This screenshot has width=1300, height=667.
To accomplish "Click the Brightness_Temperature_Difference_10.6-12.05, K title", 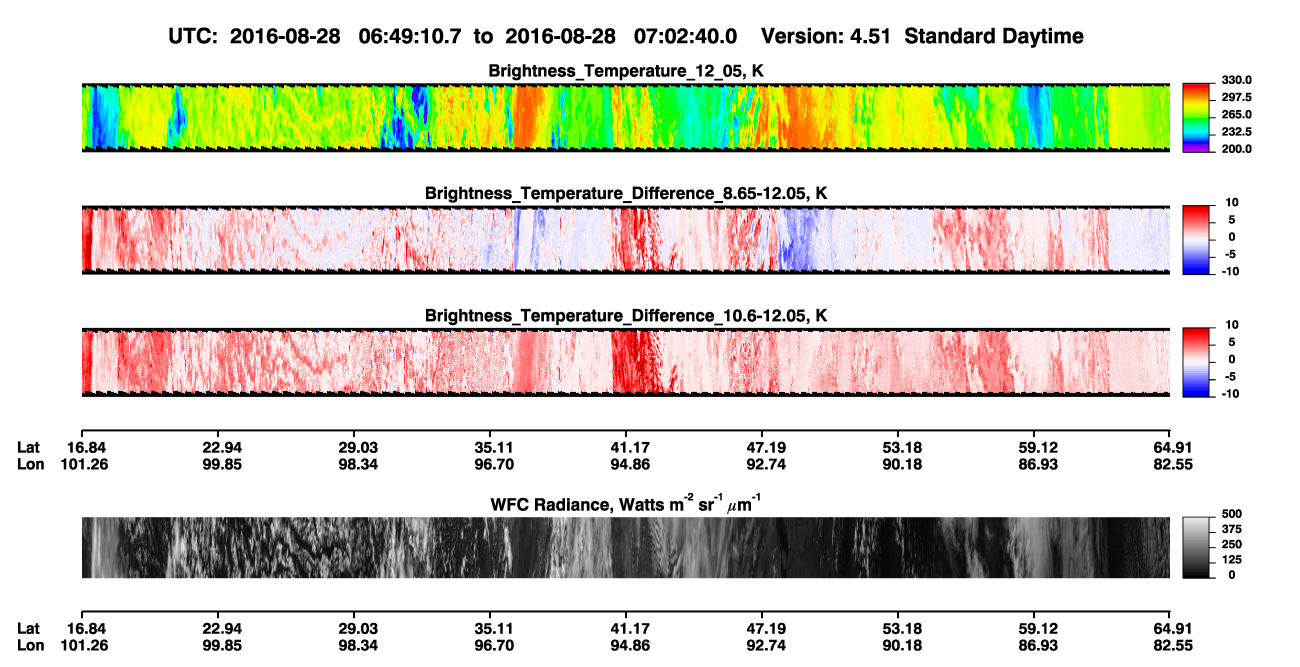I will point(626,316).
